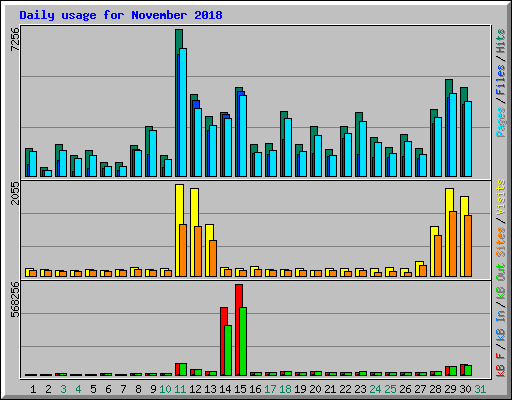
Task: Click green day number 4 on x-axis
Action: click(x=78, y=389)
